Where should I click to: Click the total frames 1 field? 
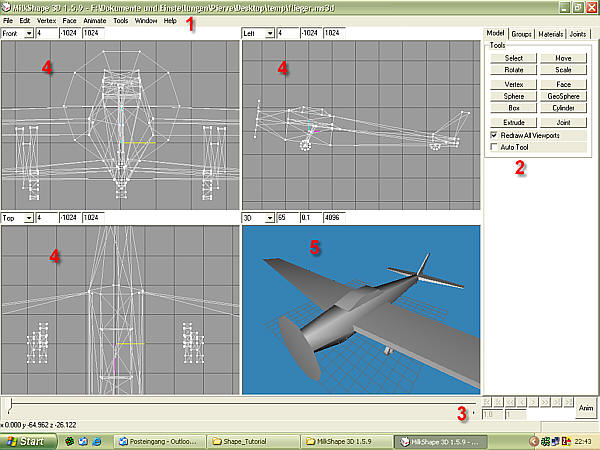pos(515,414)
